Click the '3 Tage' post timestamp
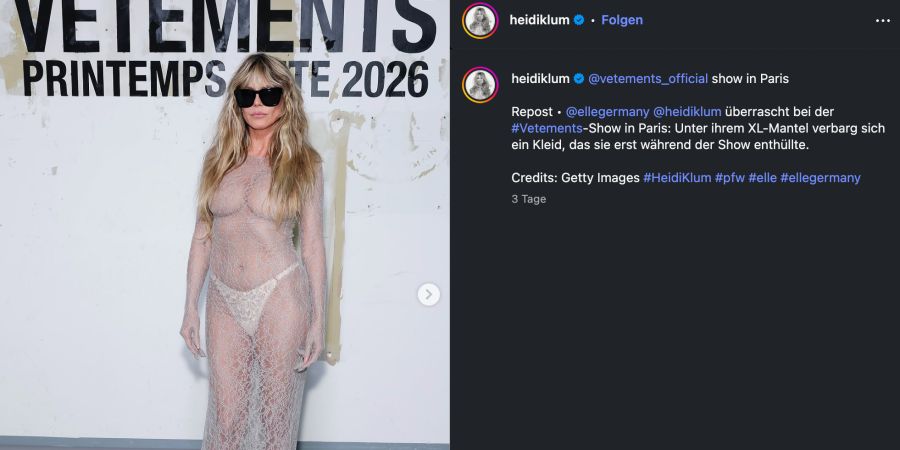The image size is (900, 450). pos(529,199)
